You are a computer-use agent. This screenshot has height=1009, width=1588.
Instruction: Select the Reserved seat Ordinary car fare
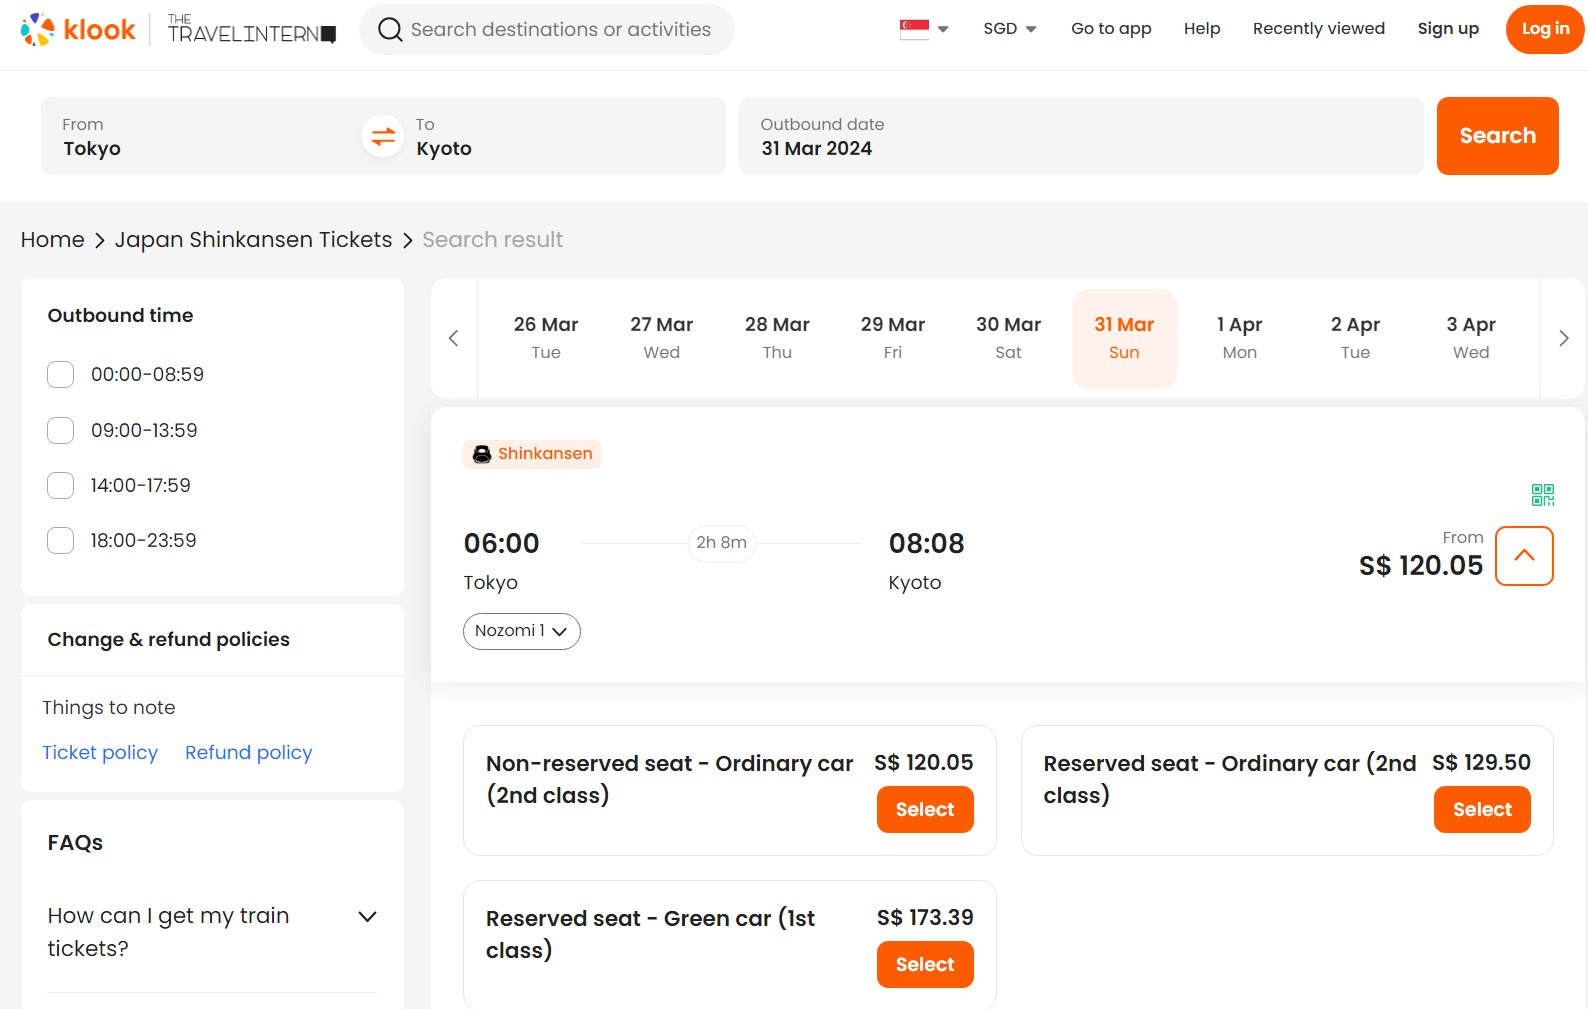point(1482,810)
